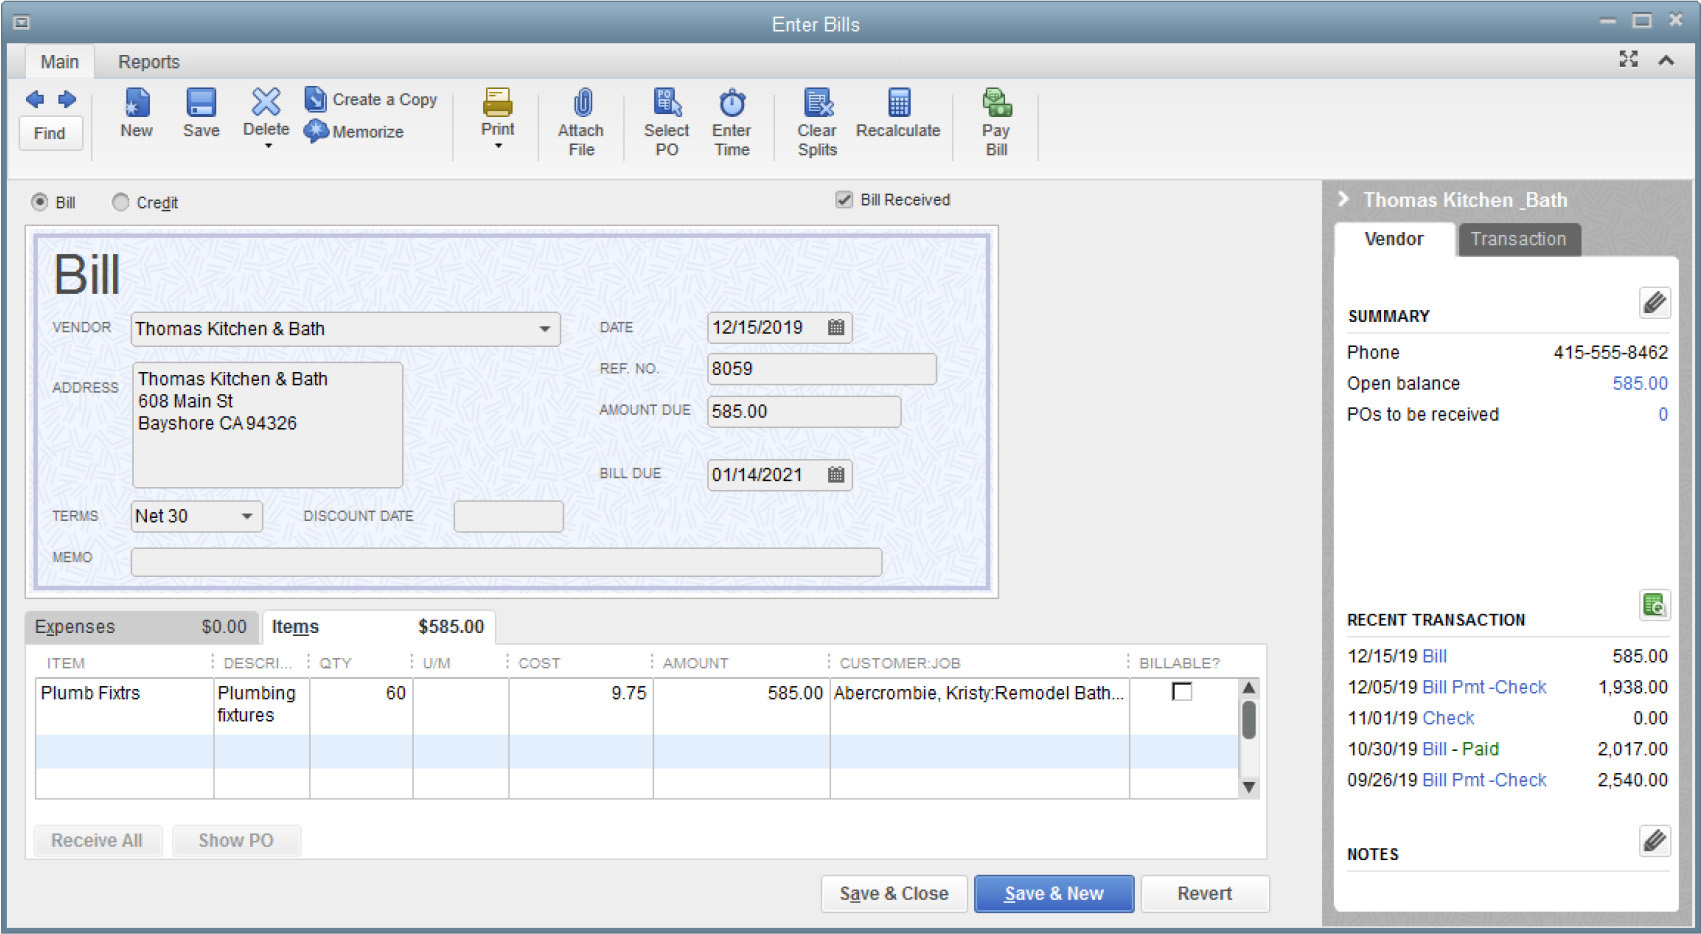
Task: Click the Pay Bill icon
Action: (x=997, y=102)
